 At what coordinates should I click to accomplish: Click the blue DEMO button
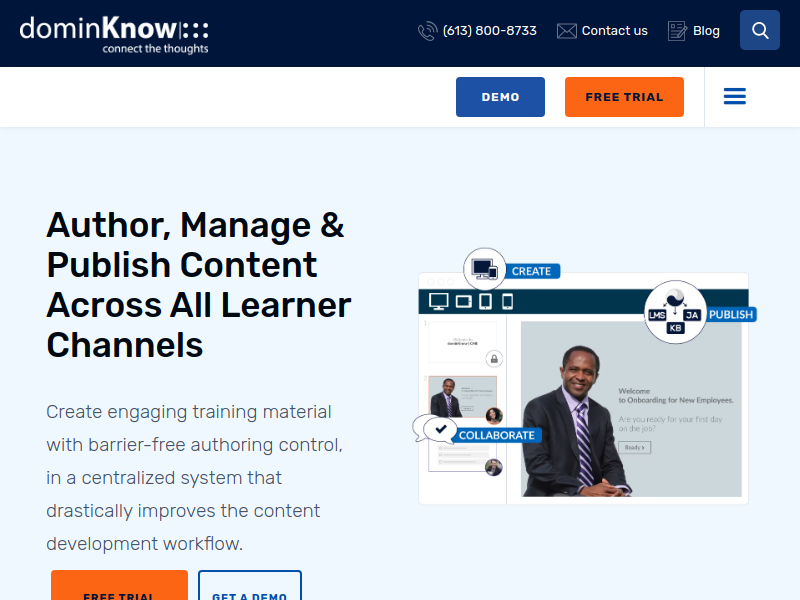(x=500, y=97)
